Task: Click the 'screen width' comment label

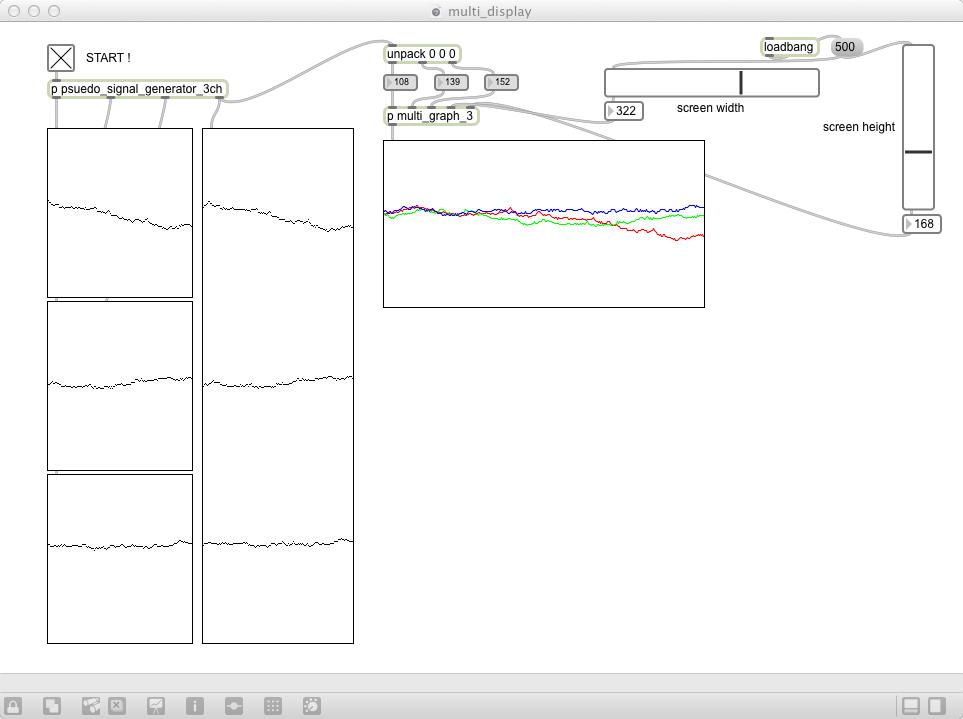Action: 711,108
